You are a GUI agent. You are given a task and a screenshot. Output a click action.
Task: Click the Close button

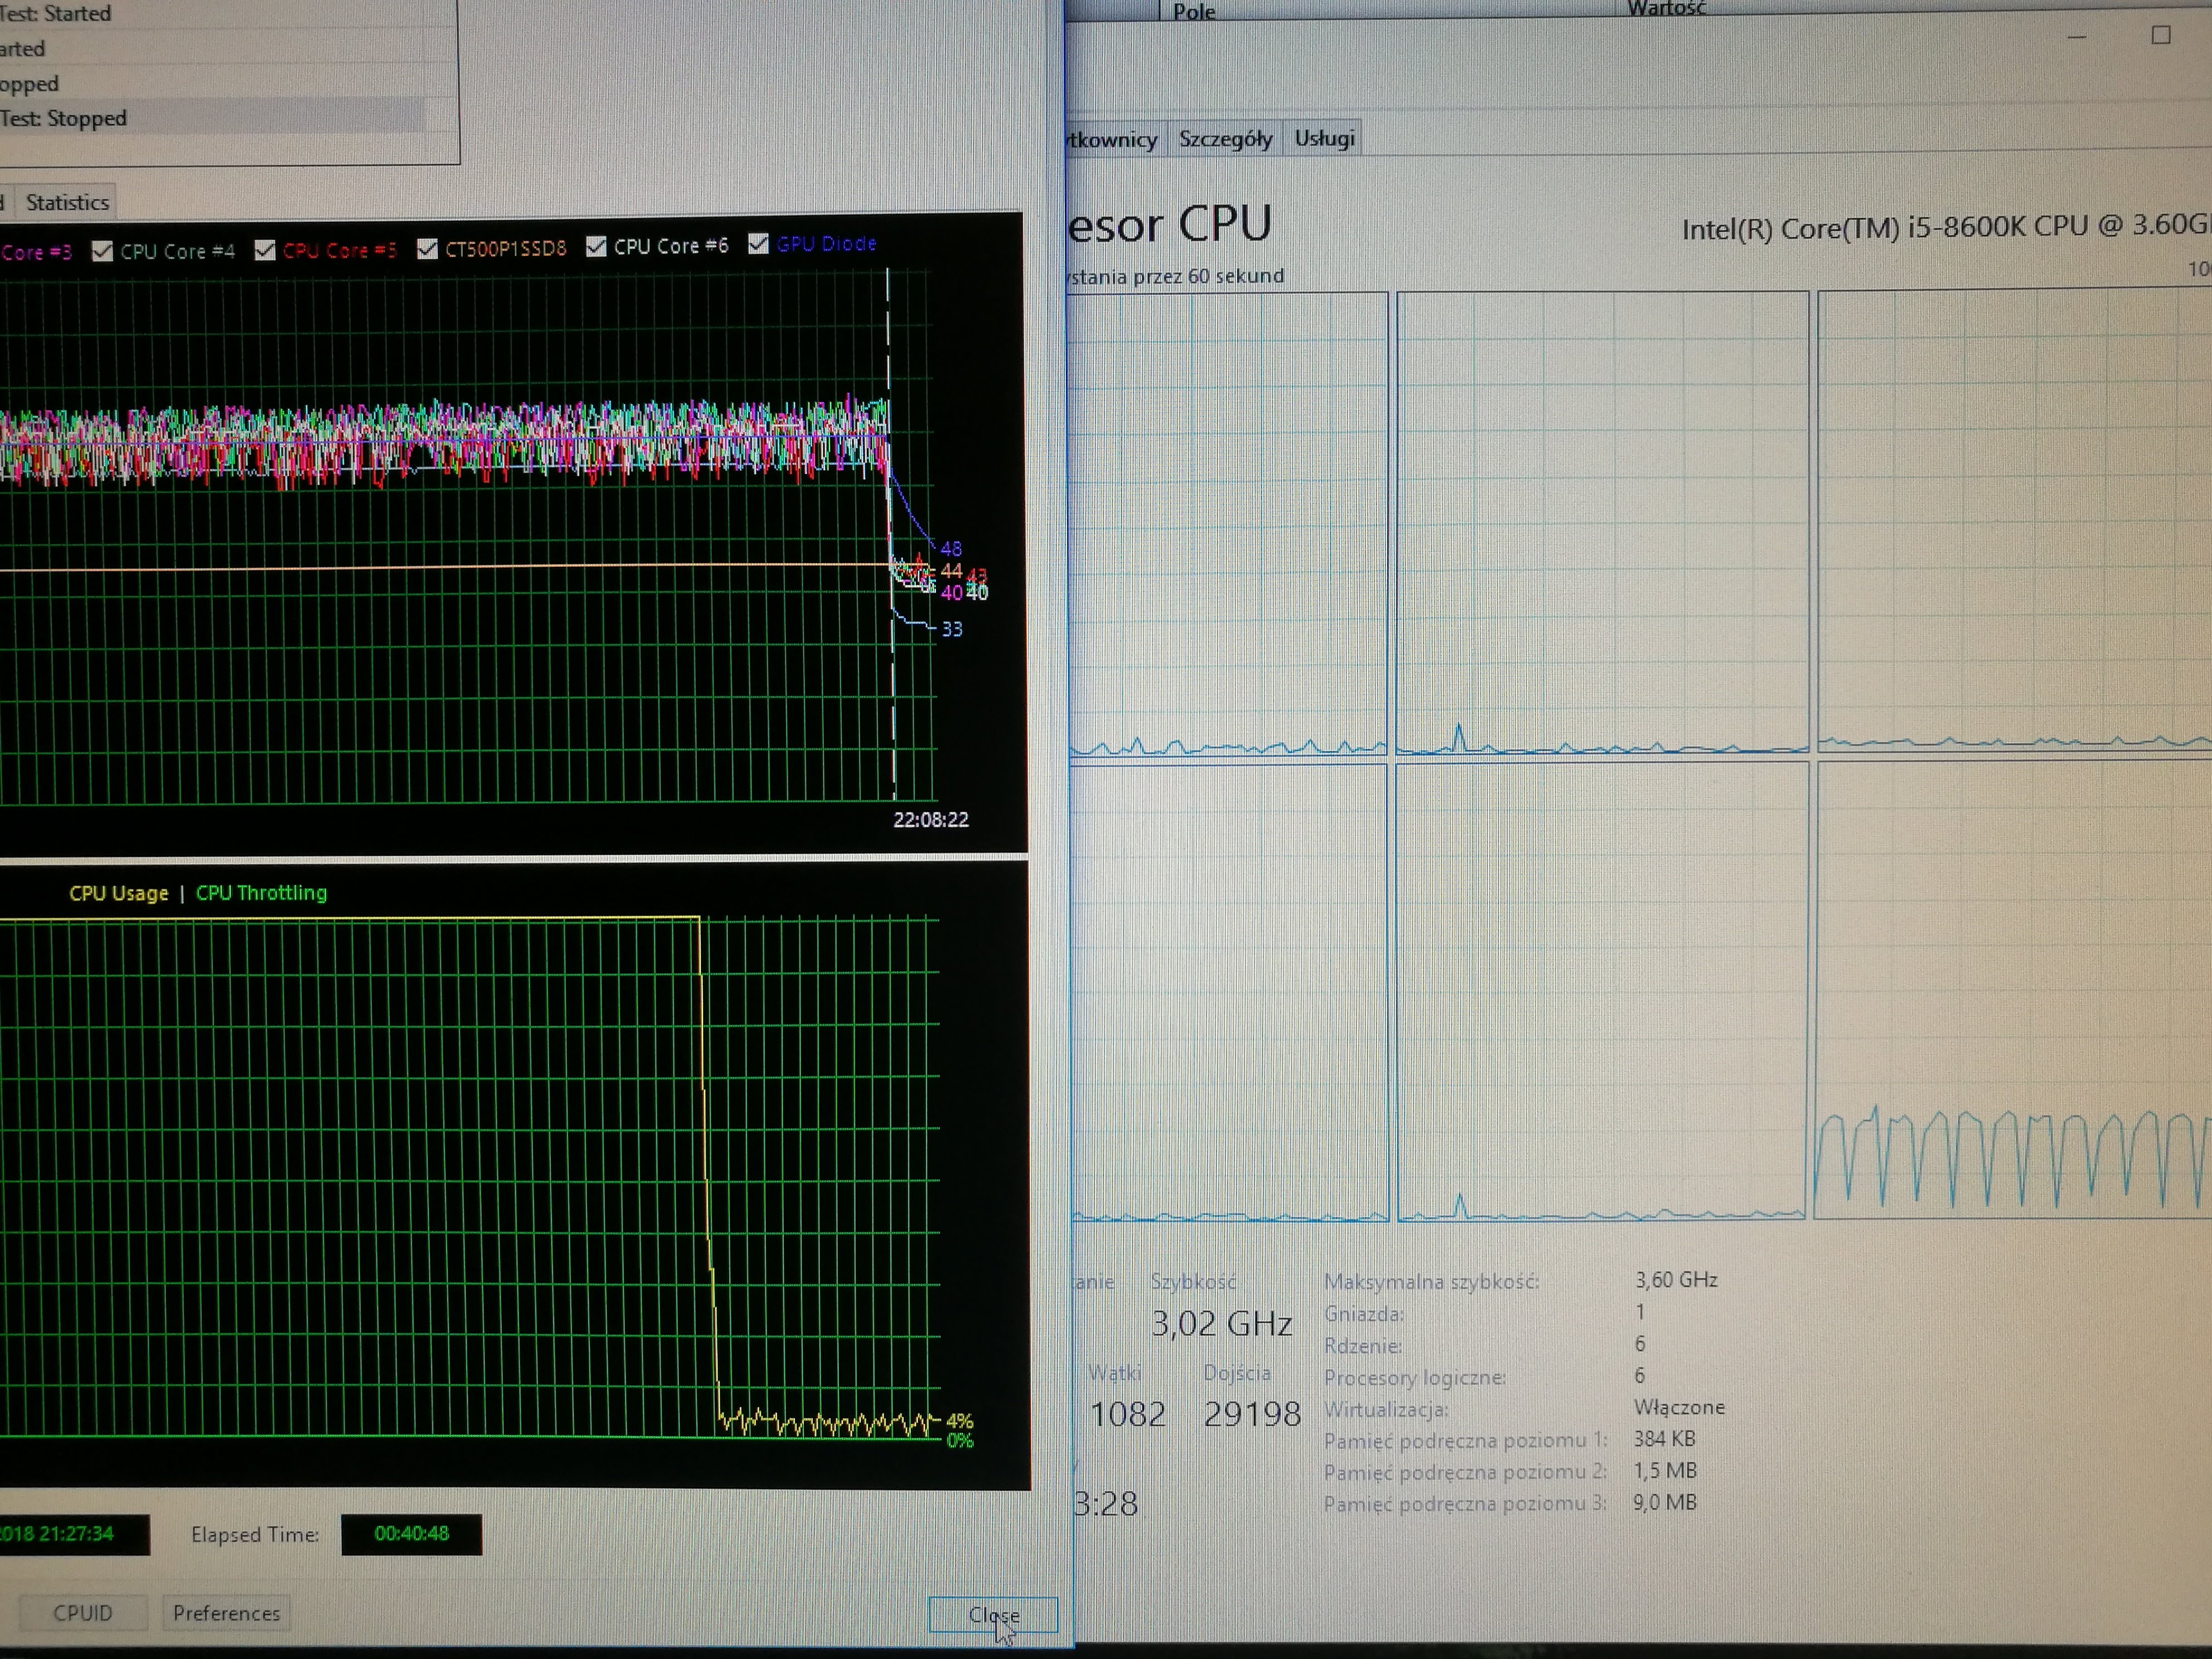tap(993, 1615)
